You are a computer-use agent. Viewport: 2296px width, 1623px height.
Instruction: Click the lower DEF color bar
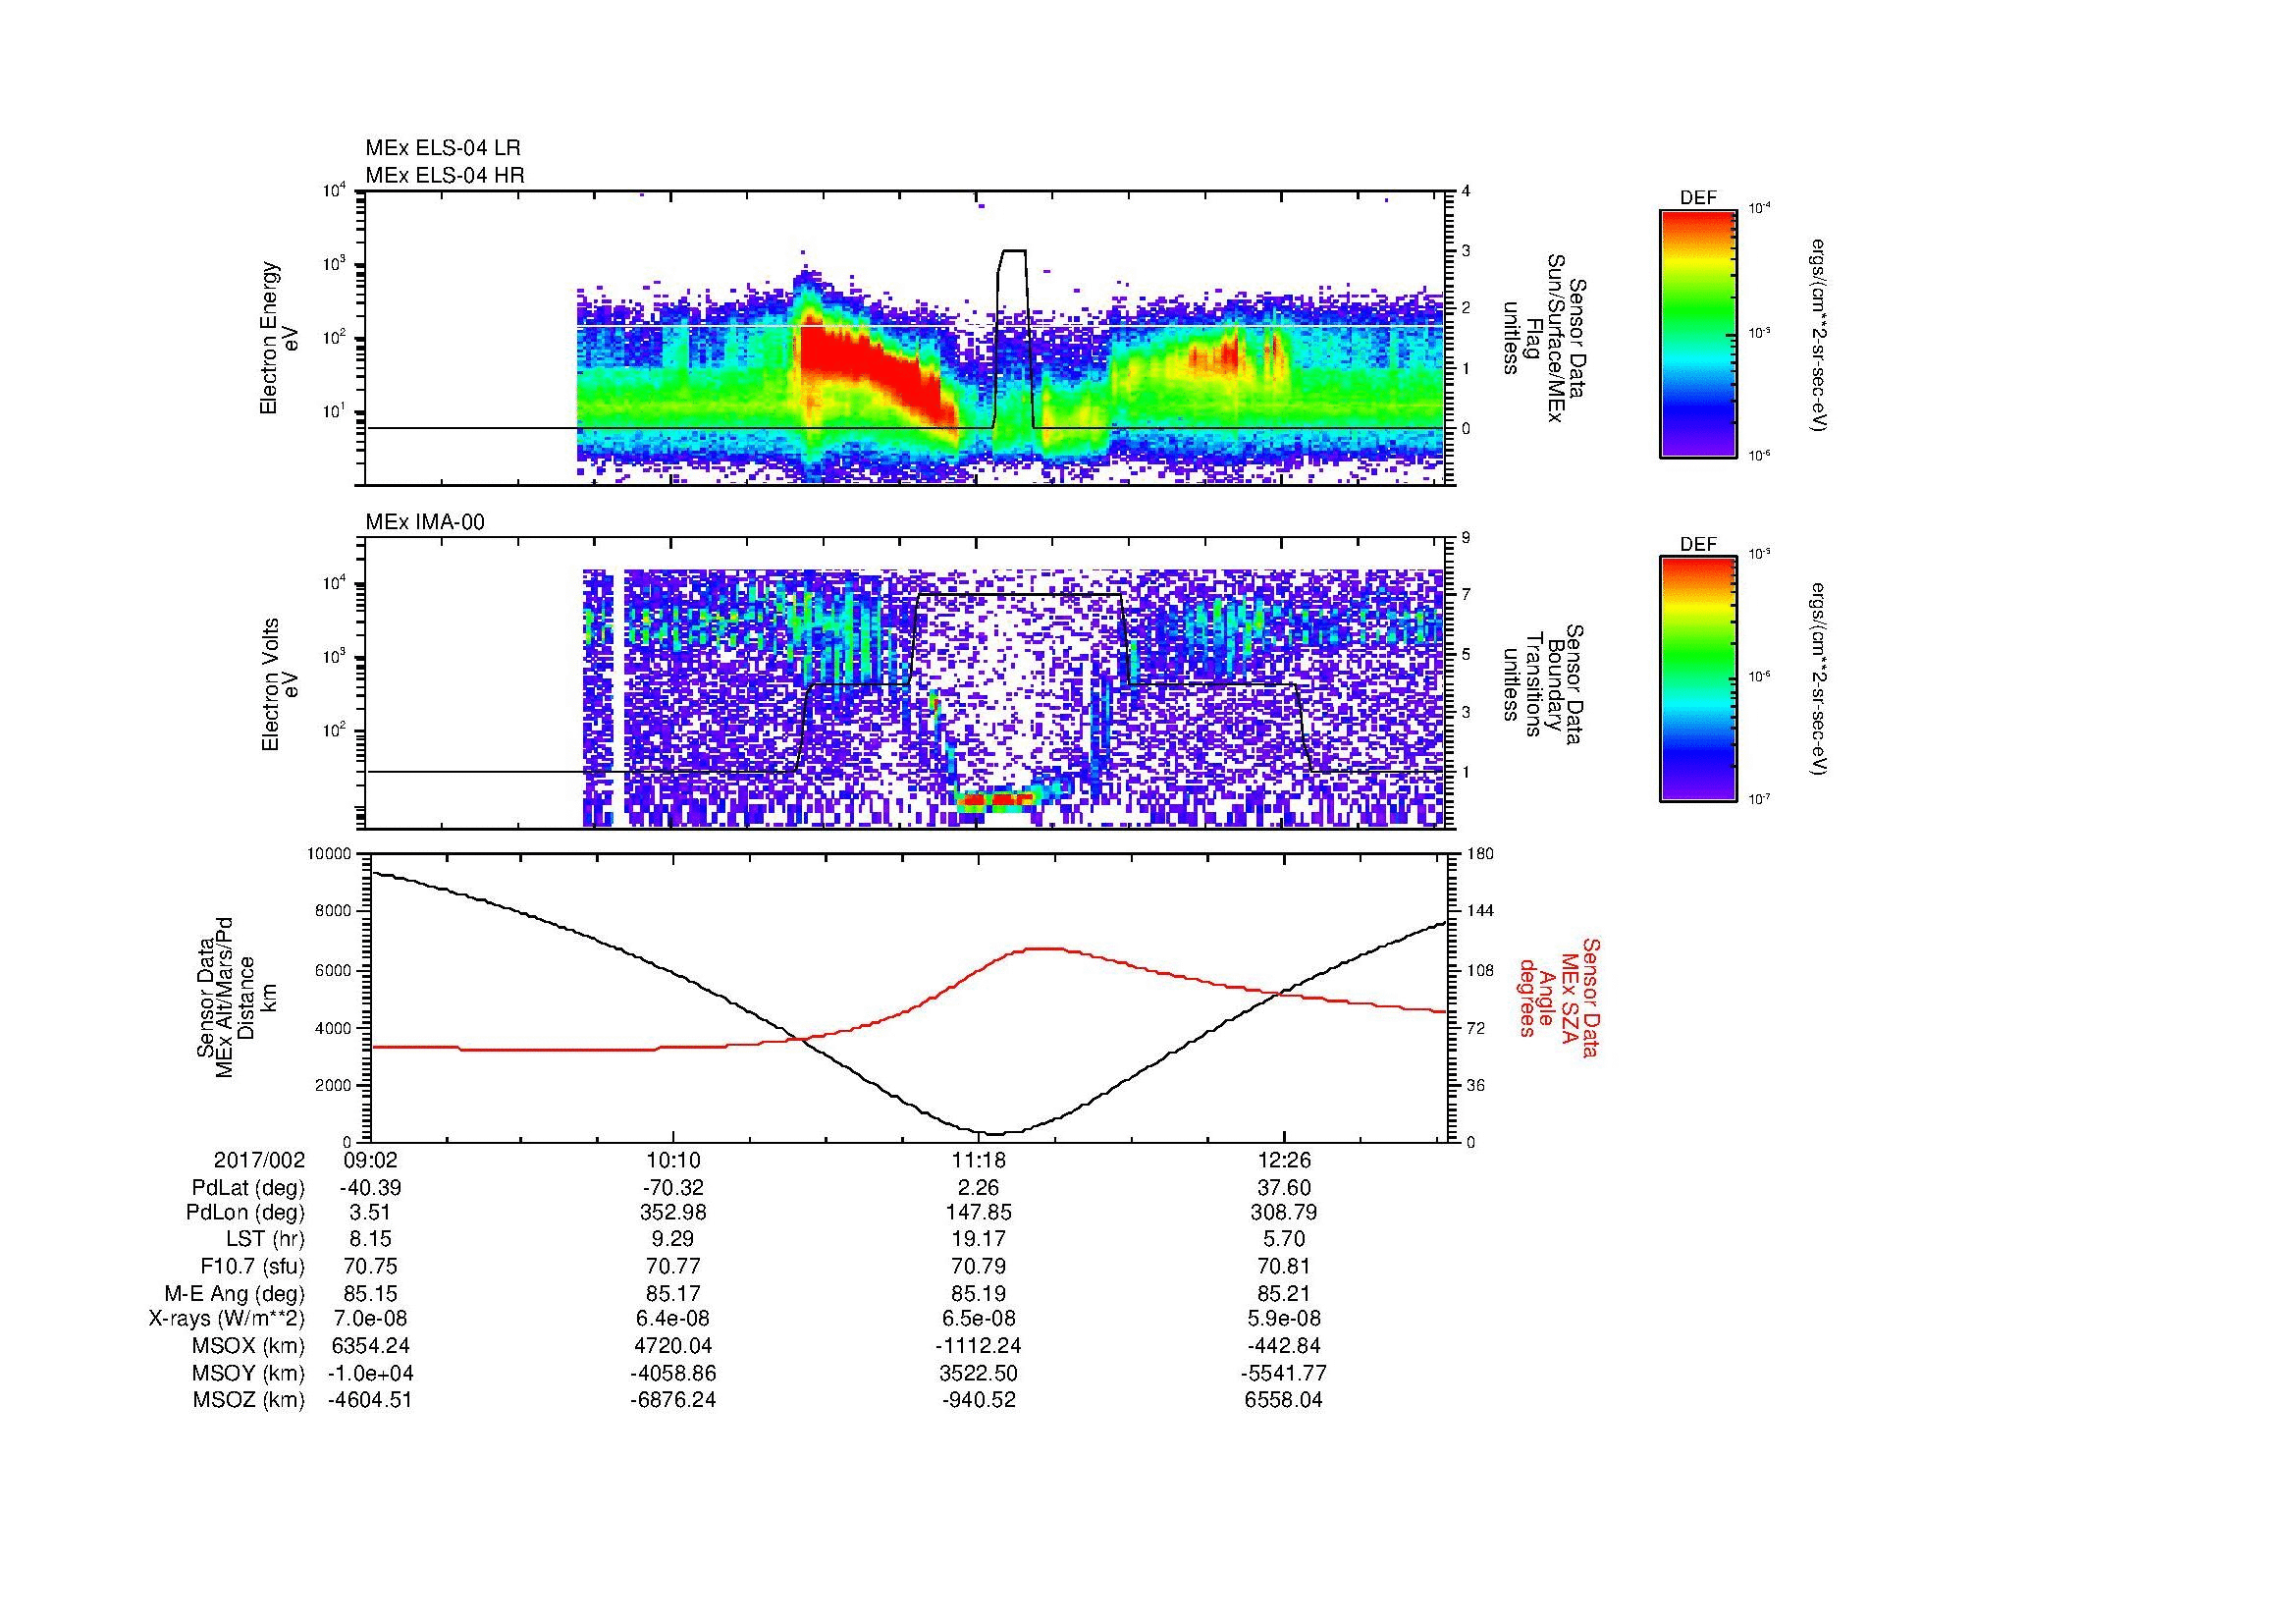click(1698, 679)
